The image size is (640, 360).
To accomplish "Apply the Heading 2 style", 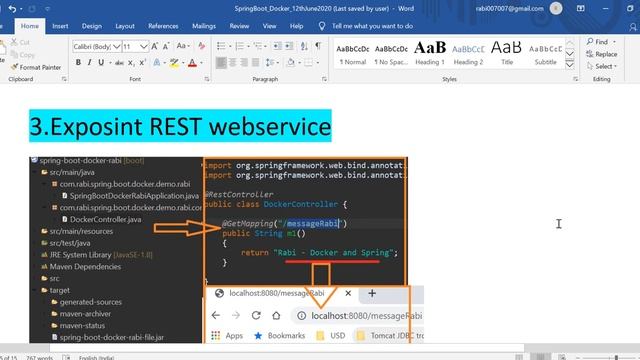I will (468, 54).
